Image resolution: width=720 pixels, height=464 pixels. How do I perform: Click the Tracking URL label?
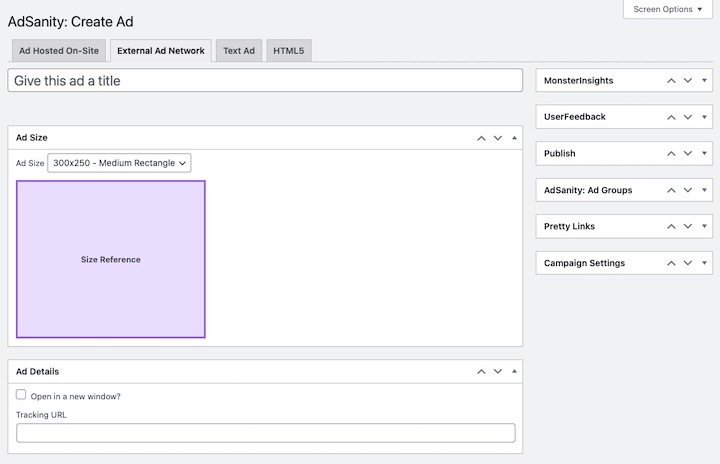tap(41, 415)
